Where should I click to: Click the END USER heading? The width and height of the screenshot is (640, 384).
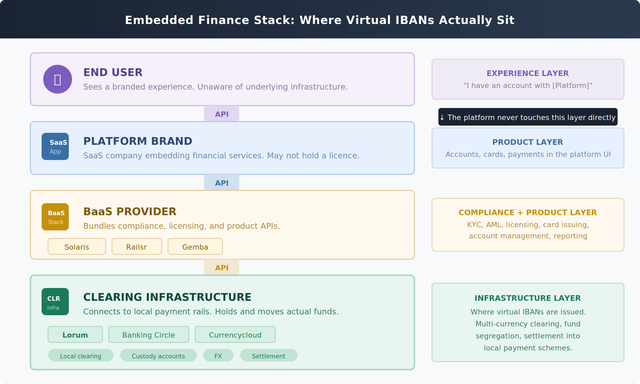(x=113, y=72)
